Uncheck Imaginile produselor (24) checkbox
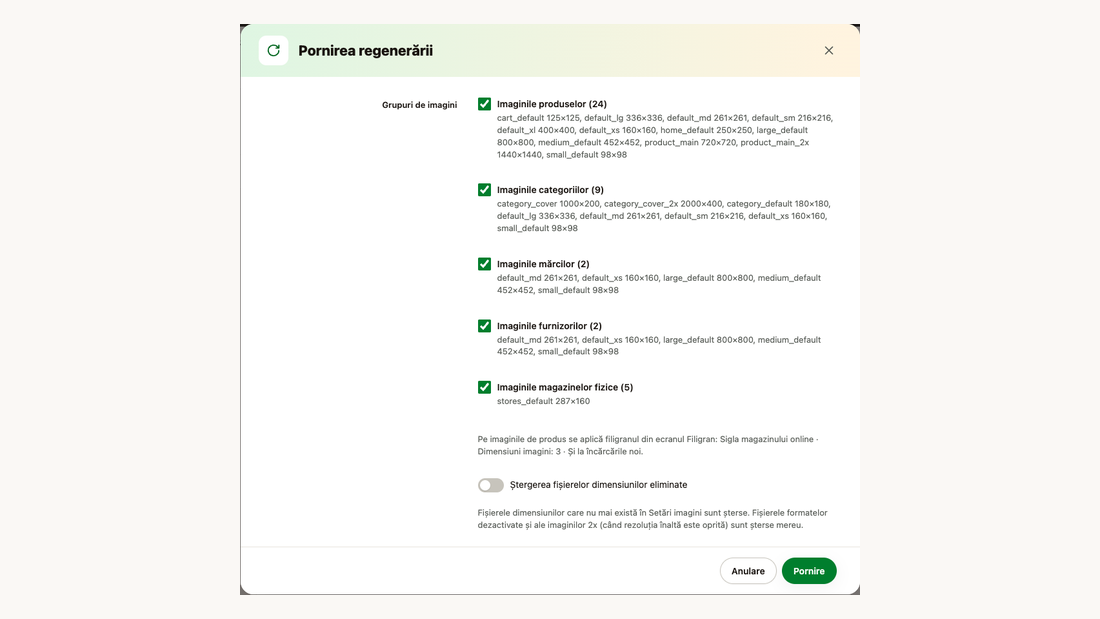The image size is (1100, 619). click(484, 104)
